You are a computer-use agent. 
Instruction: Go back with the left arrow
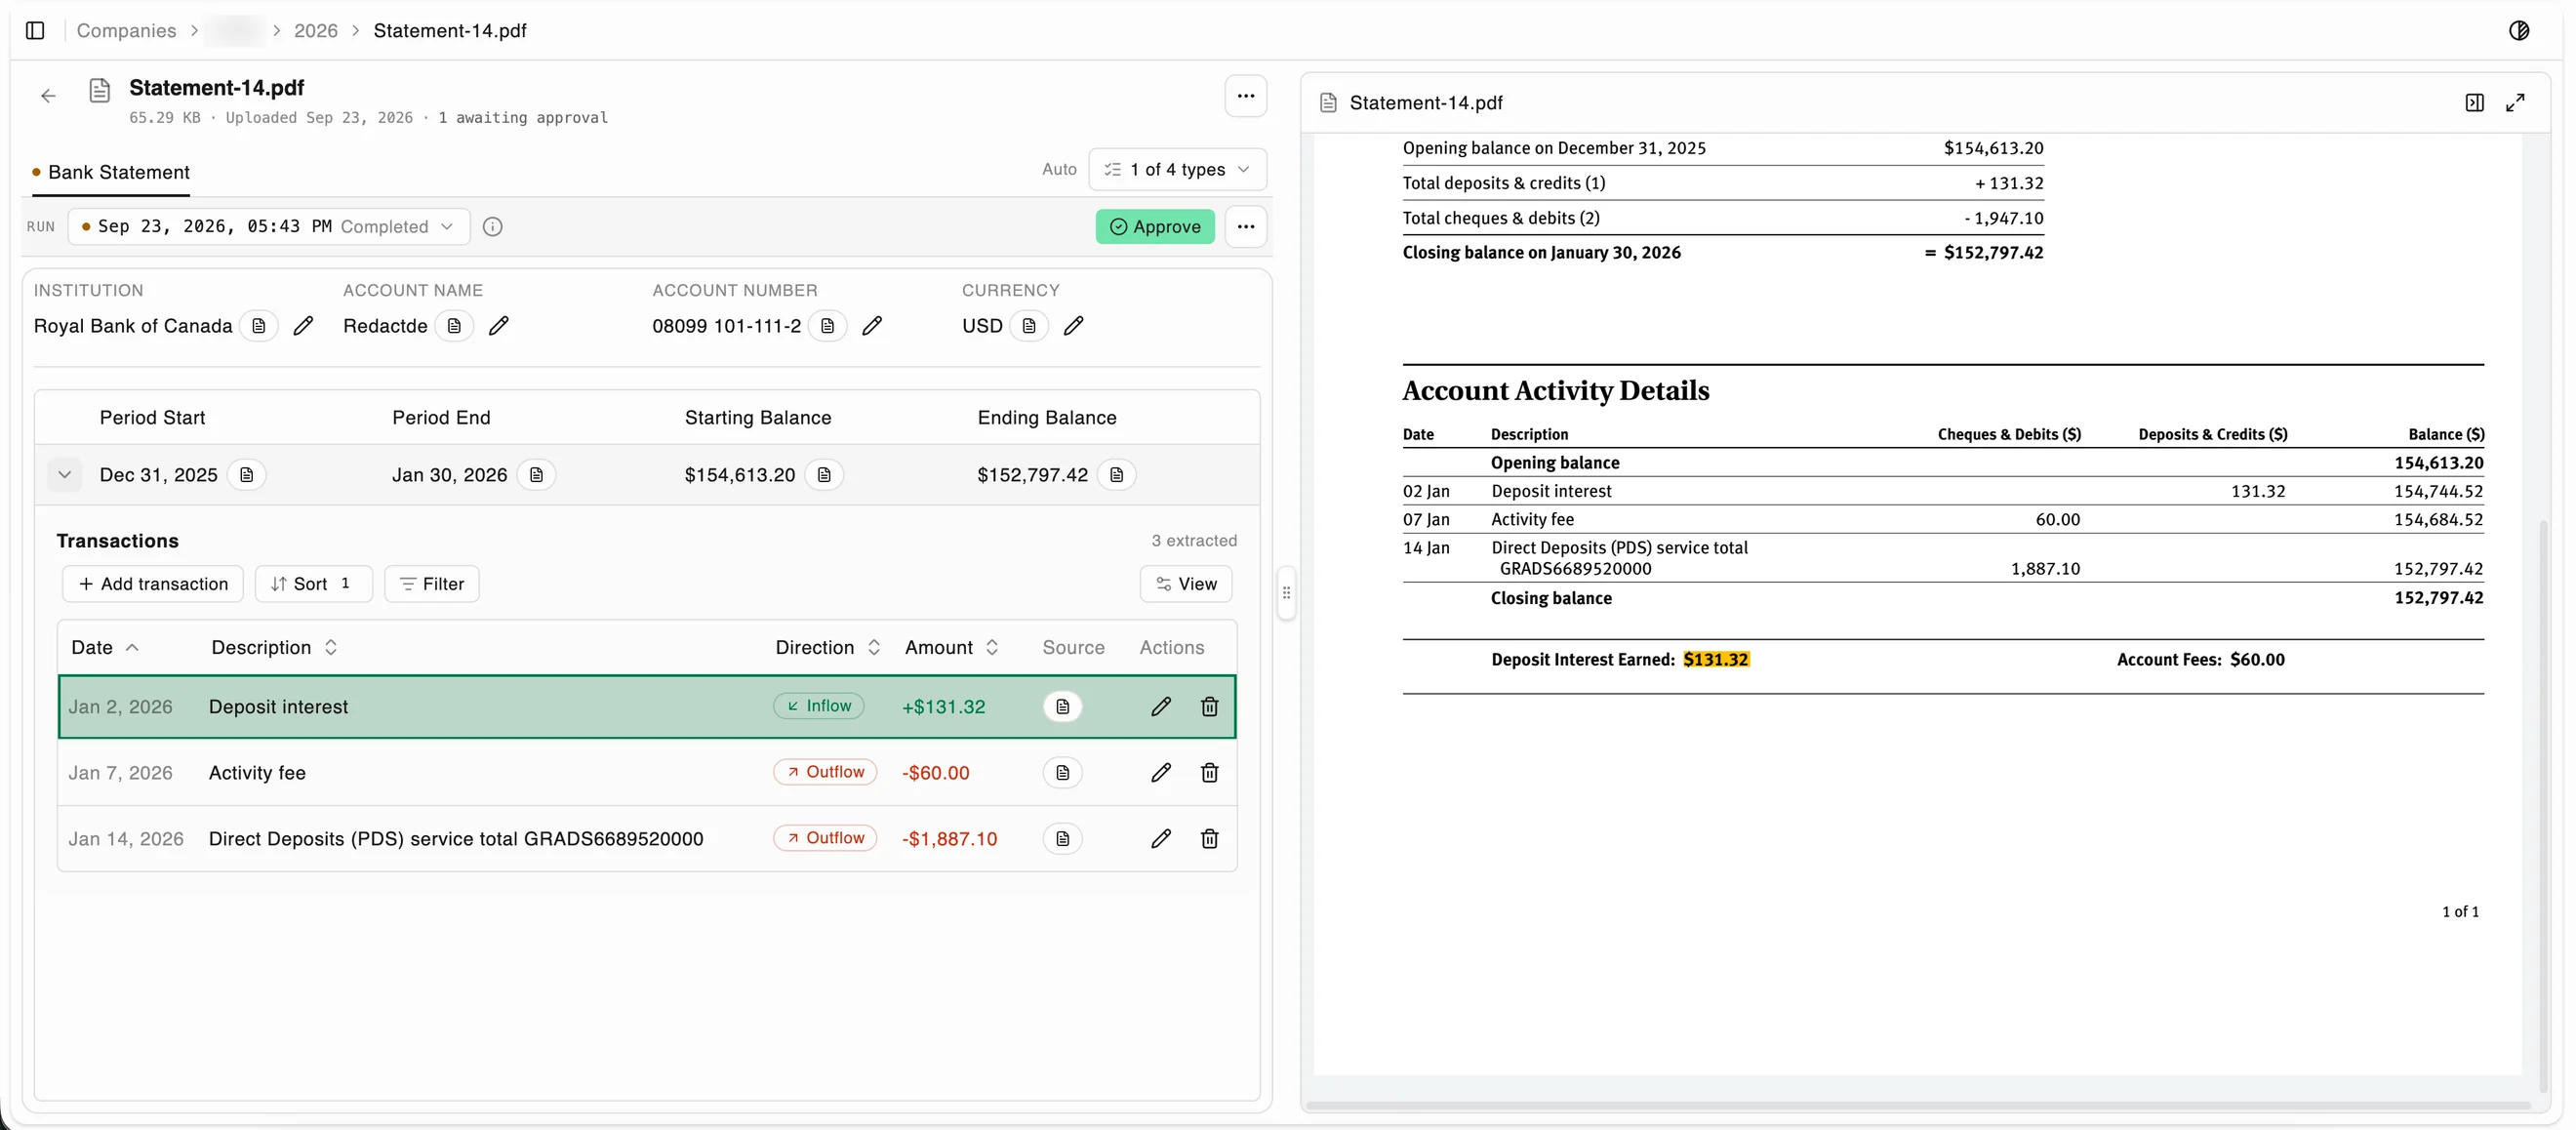(48, 96)
